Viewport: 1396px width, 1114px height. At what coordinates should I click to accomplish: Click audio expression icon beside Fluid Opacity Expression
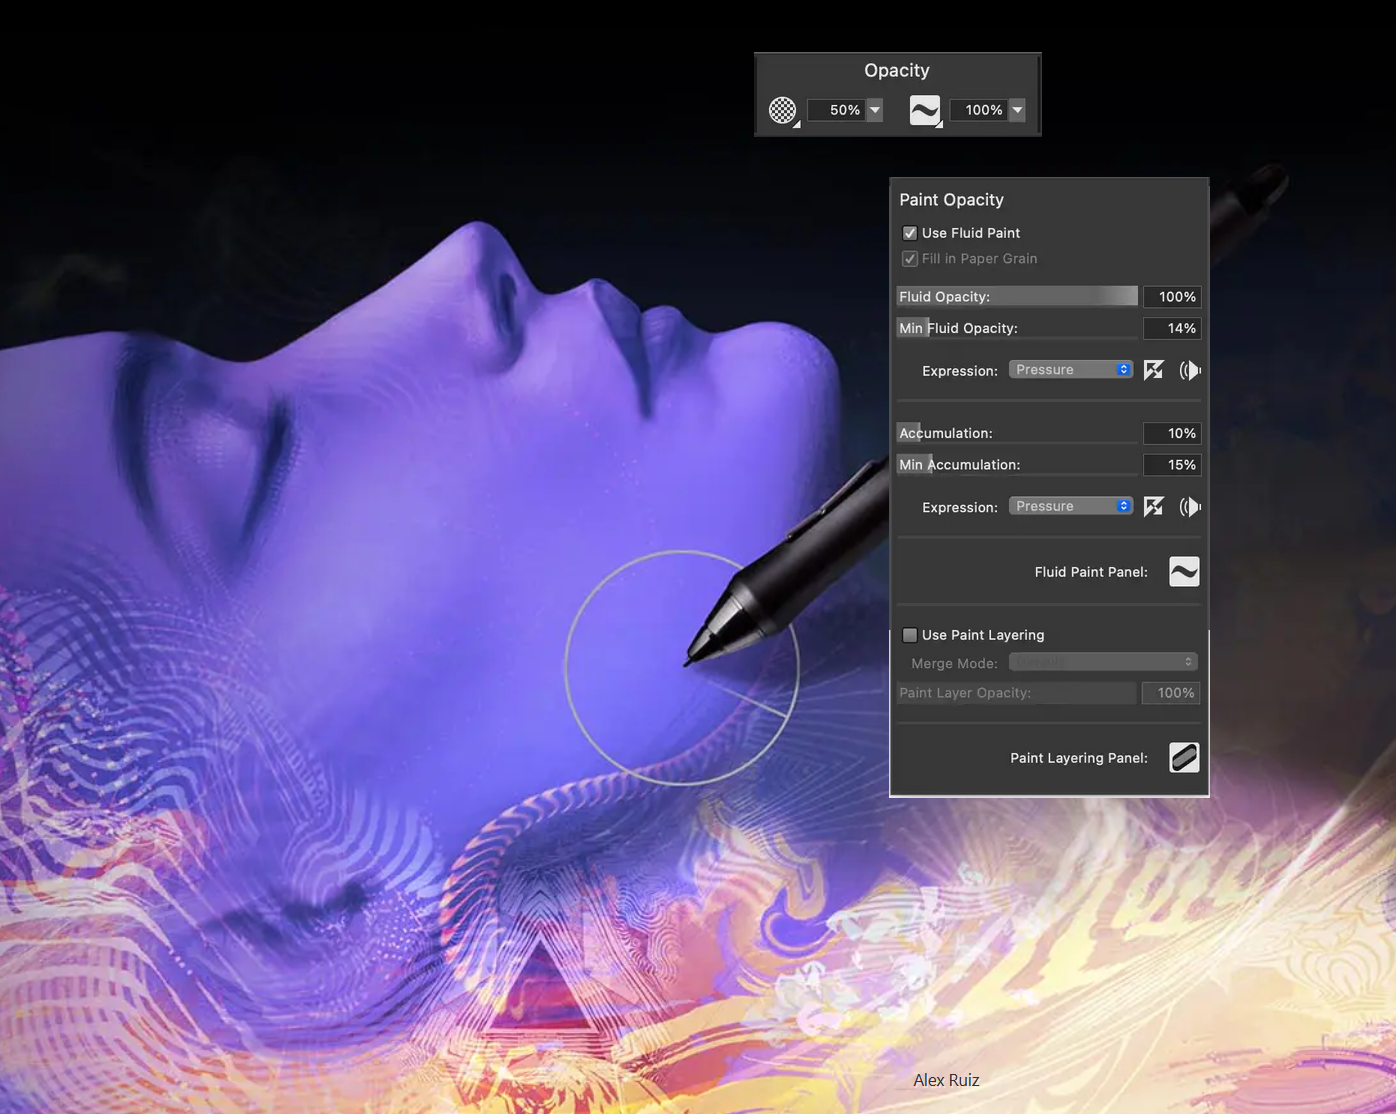click(x=1189, y=370)
